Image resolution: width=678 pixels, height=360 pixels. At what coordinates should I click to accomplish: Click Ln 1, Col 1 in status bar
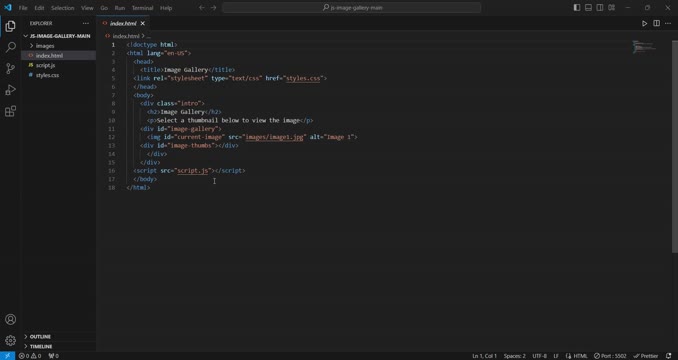click(484, 356)
